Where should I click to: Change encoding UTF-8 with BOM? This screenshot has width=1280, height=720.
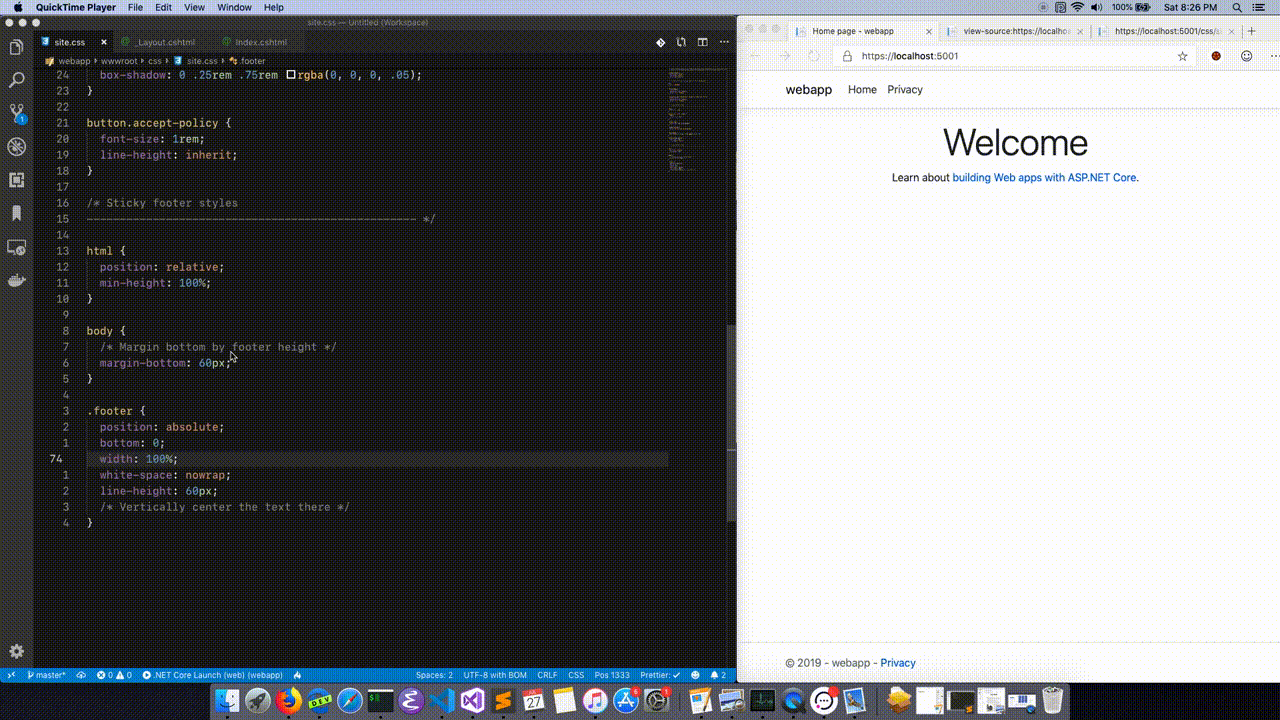495,675
